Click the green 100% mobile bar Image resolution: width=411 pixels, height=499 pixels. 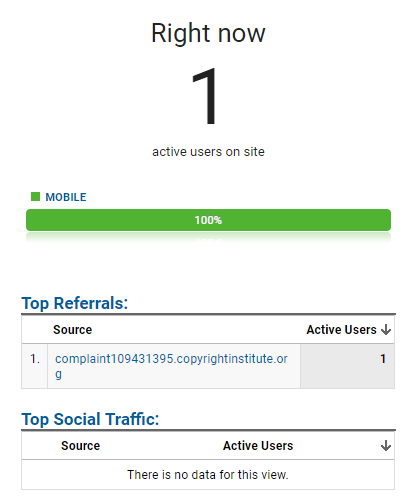[208, 220]
